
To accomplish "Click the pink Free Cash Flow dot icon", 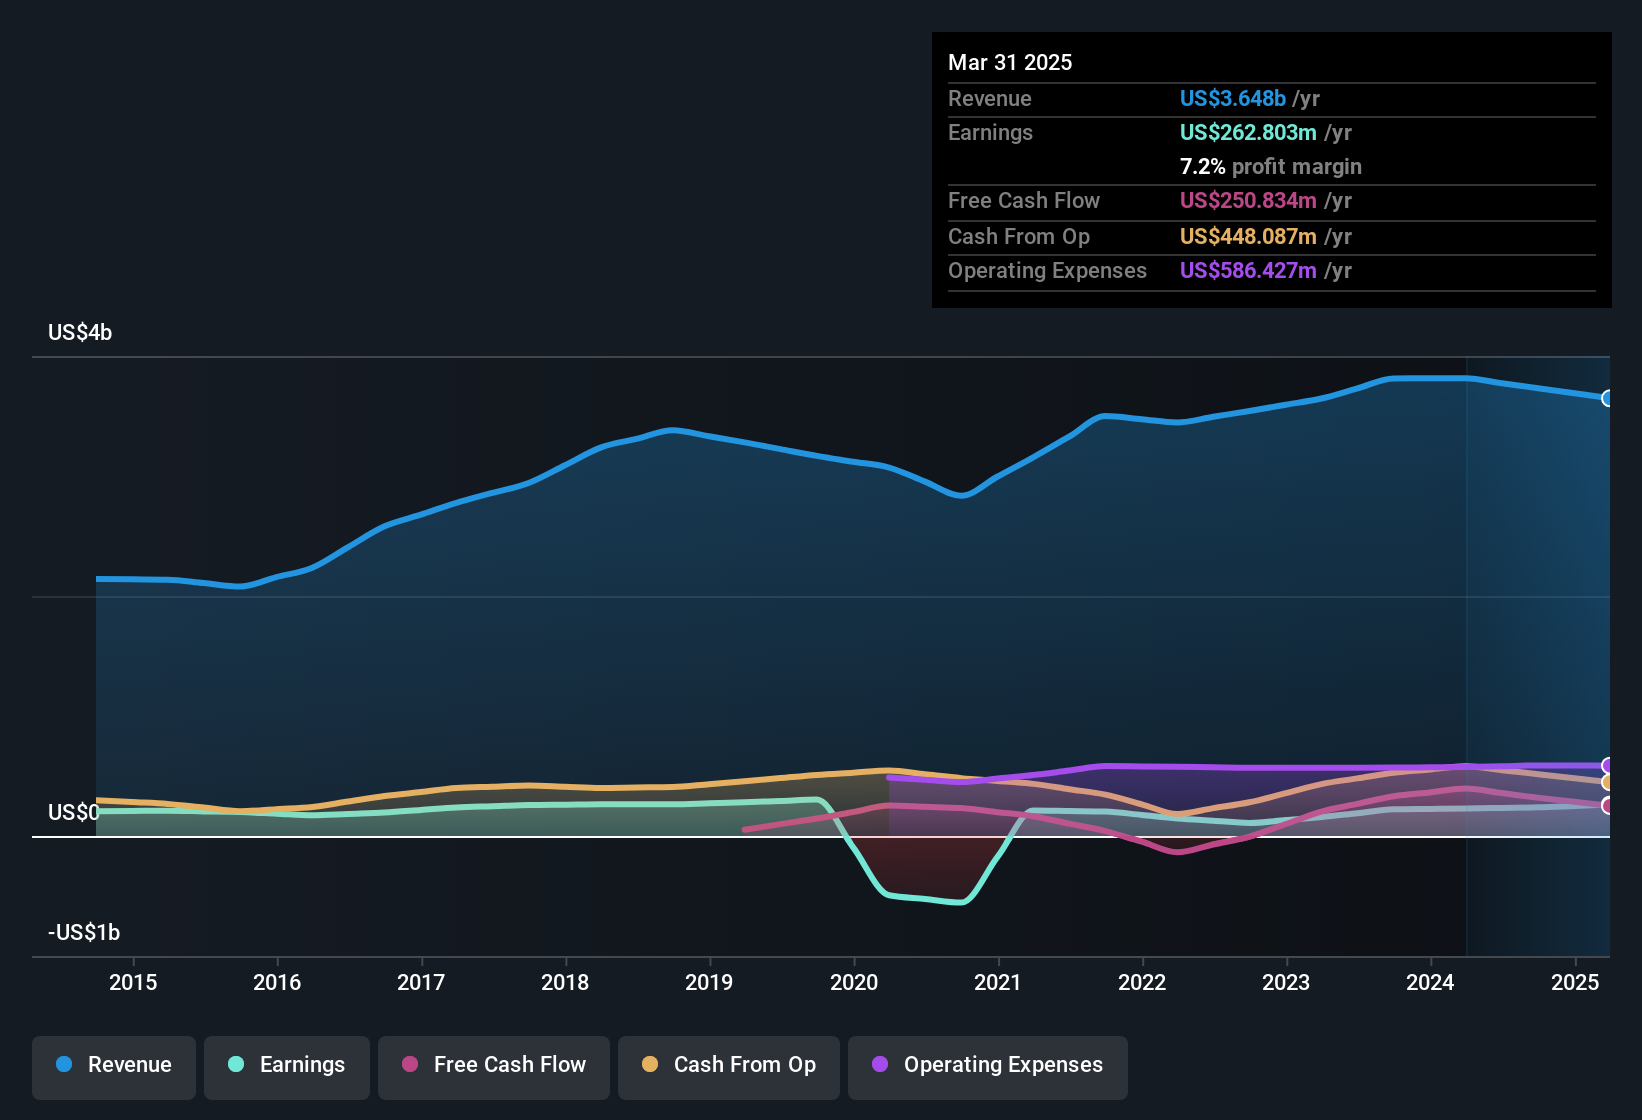I will tap(408, 1065).
